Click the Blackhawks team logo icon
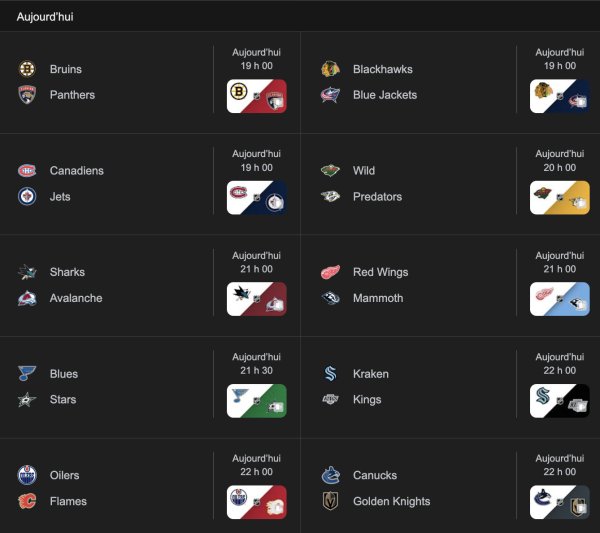The width and height of the screenshot is (600, 533). pyautogui.click(x=330, y=69)
